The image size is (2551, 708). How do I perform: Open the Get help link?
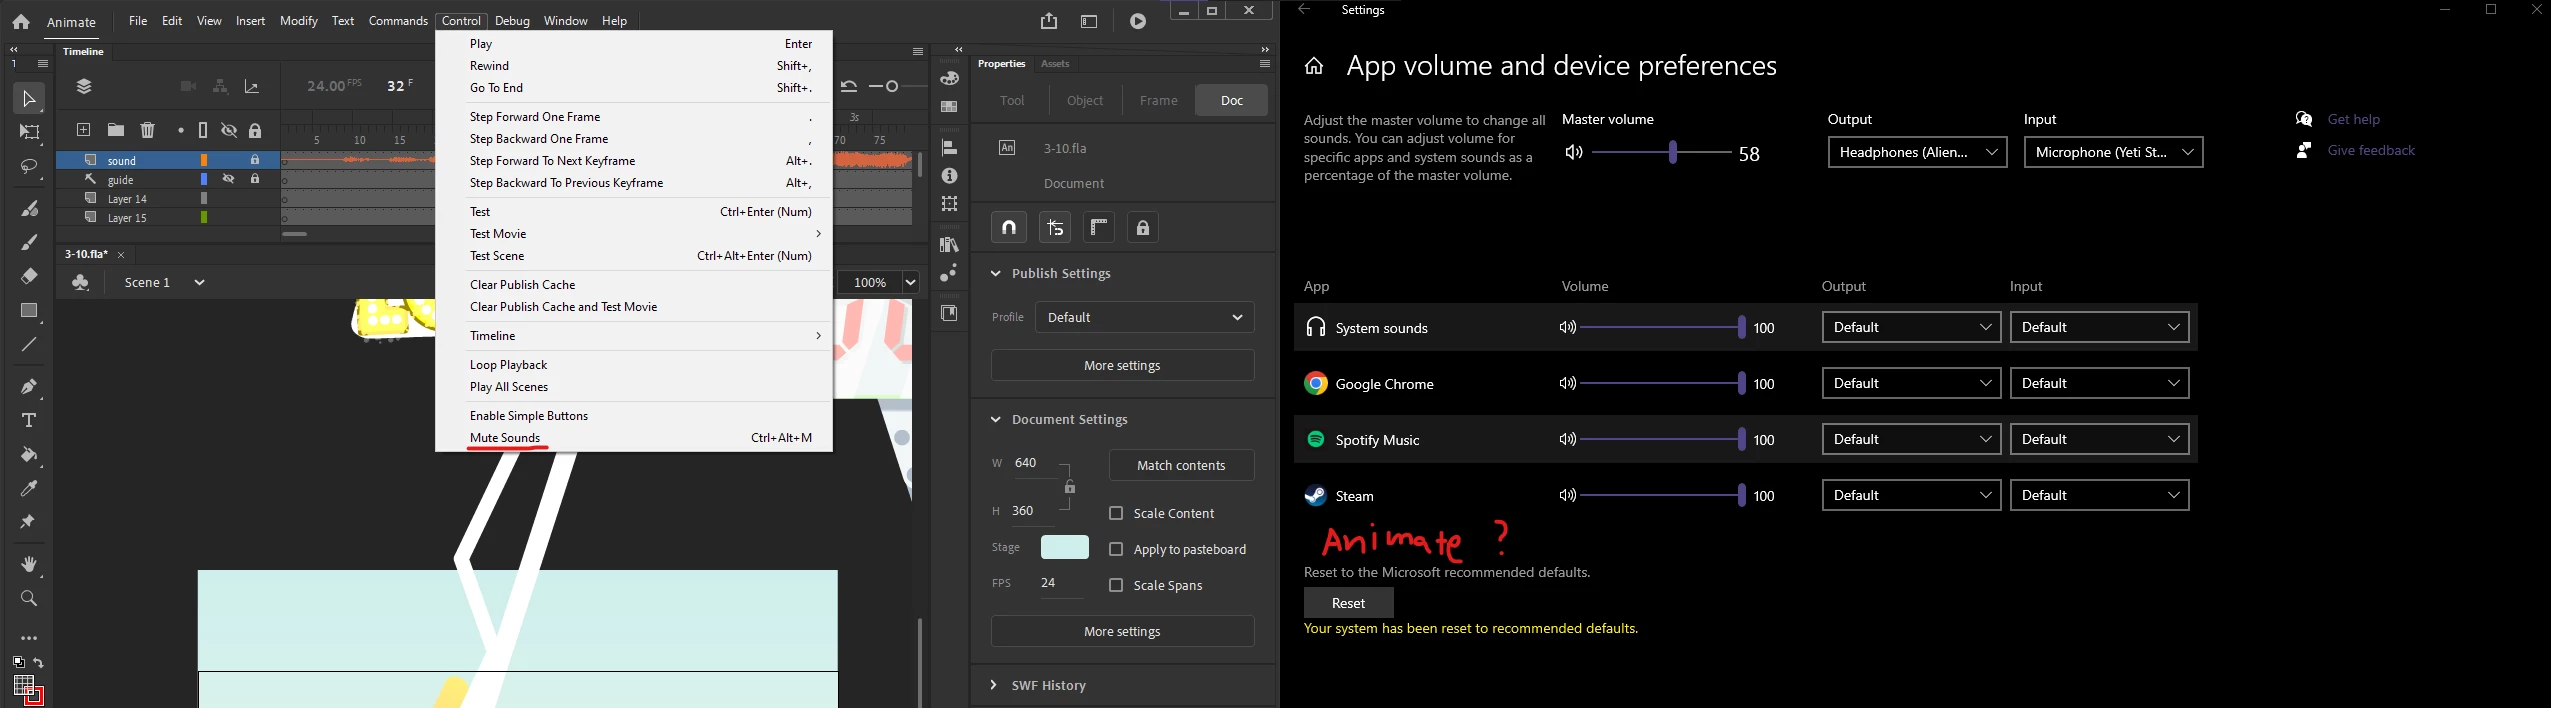click(x=2354, y=119)
